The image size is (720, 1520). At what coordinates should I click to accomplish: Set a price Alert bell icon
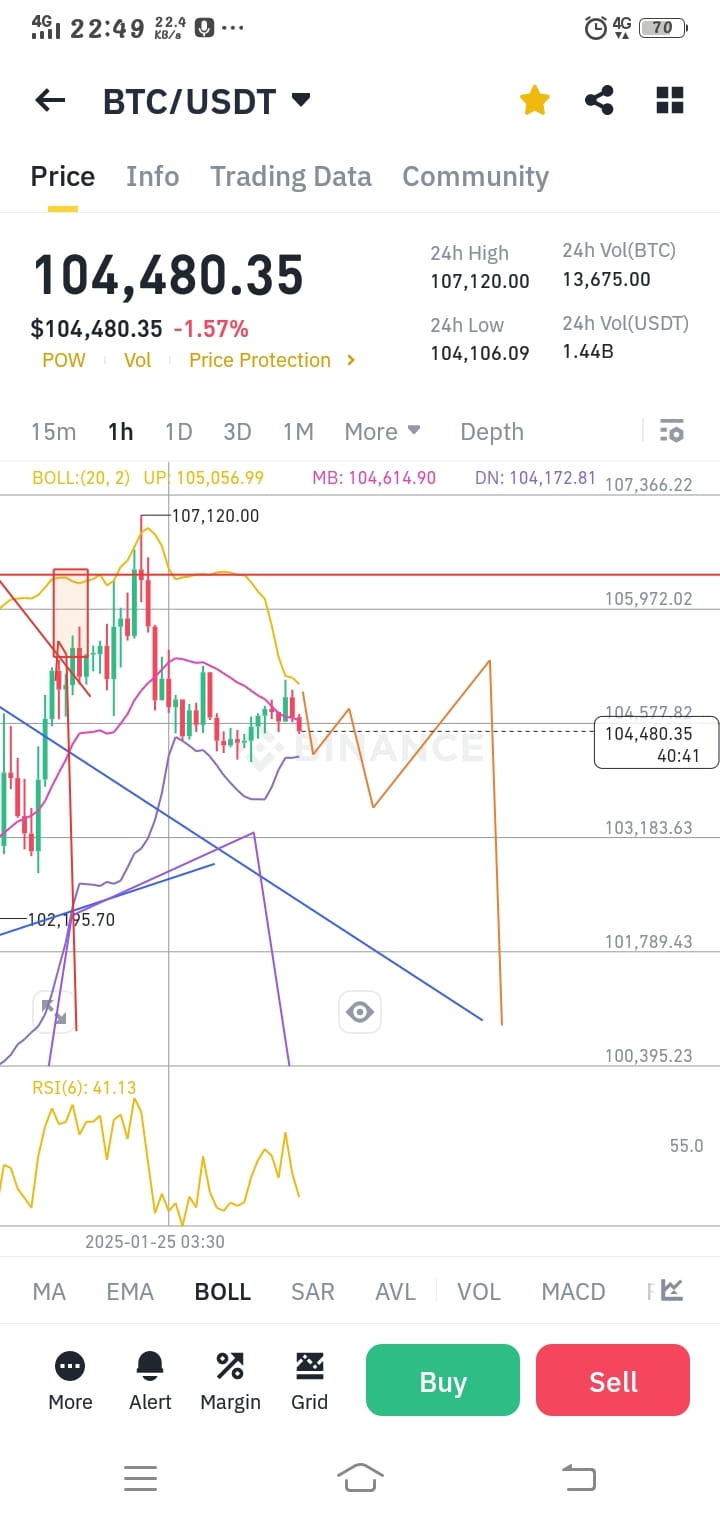pyautogui.click(x=150, y=1381)
